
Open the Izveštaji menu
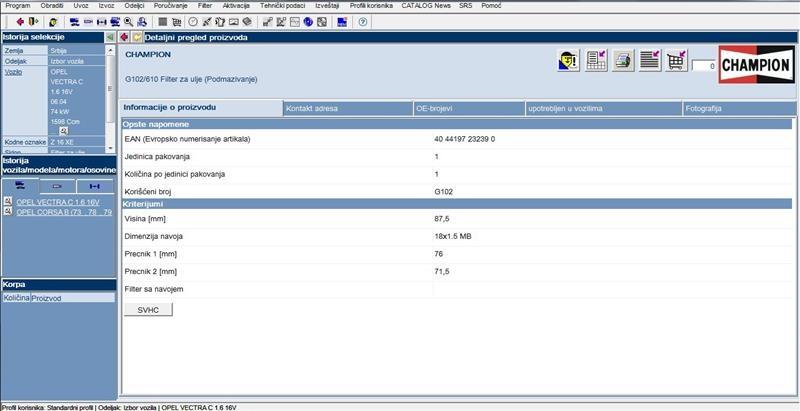pyautogui.click(x=328, y=6)
